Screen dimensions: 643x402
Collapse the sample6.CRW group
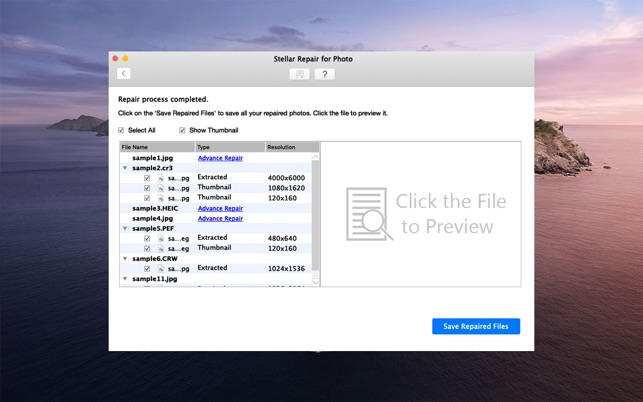tap(125, 258)
